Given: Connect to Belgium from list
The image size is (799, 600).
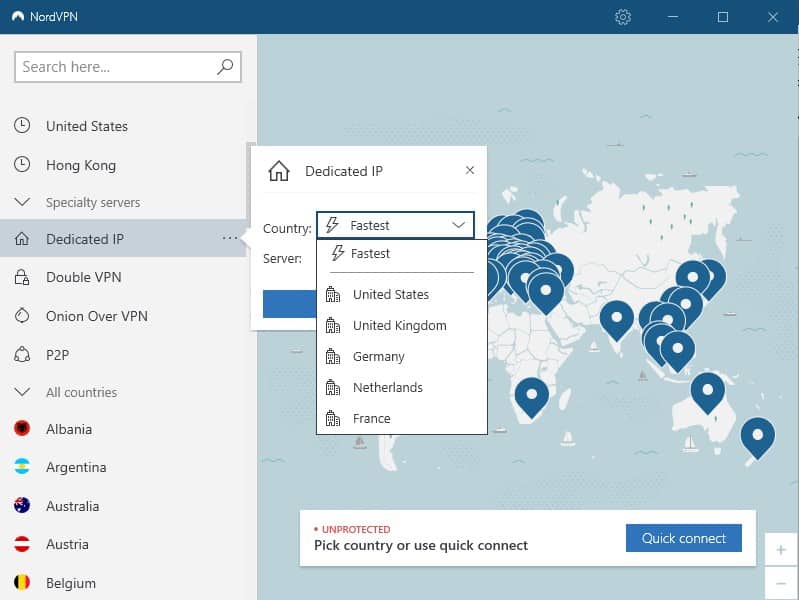Looking at the screenshot, I should pos(123,583).
